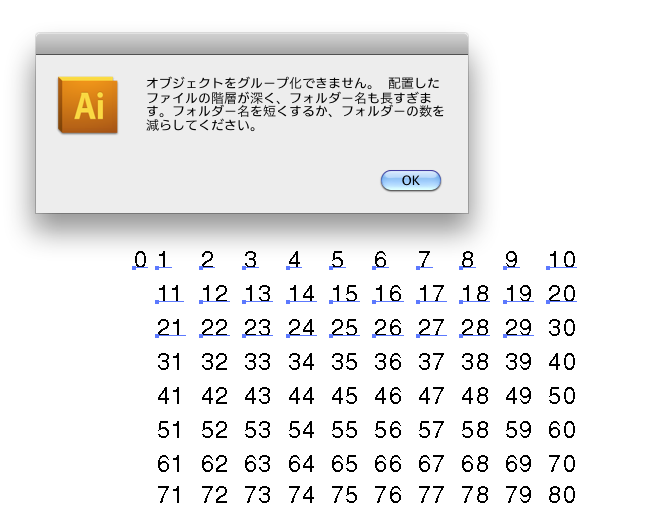The width and height of the screenshot is (650, 514).
Task: Click the number "18"
Action: pos(475,294)
